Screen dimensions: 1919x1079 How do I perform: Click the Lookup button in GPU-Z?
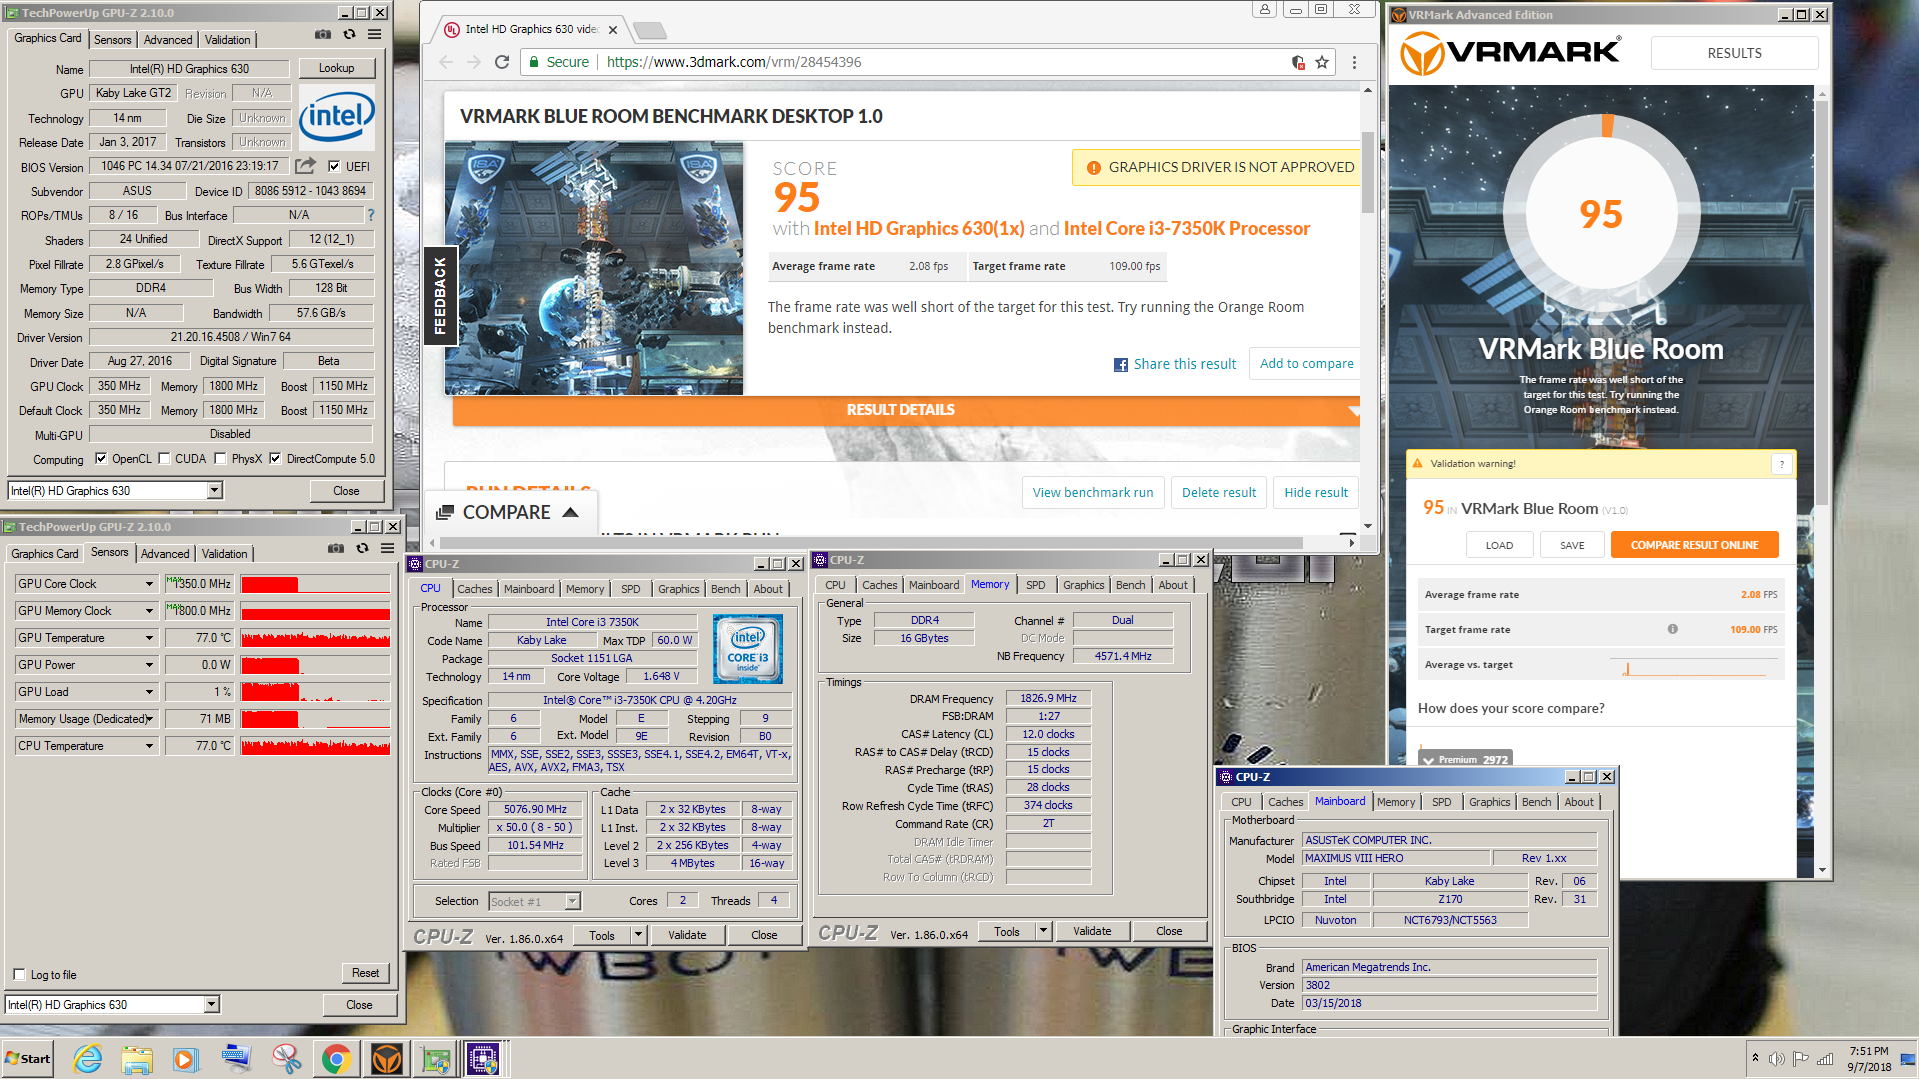tap(336, 69)
